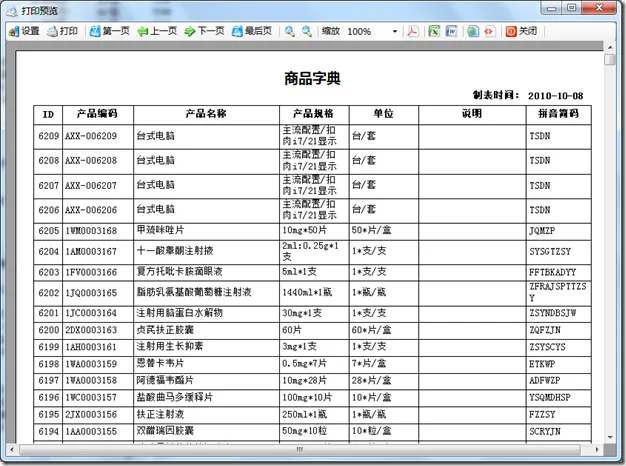Click the vertical scrollbar down arrow
The width and height of the screenshot is (626, 466).
pos(610,437)
